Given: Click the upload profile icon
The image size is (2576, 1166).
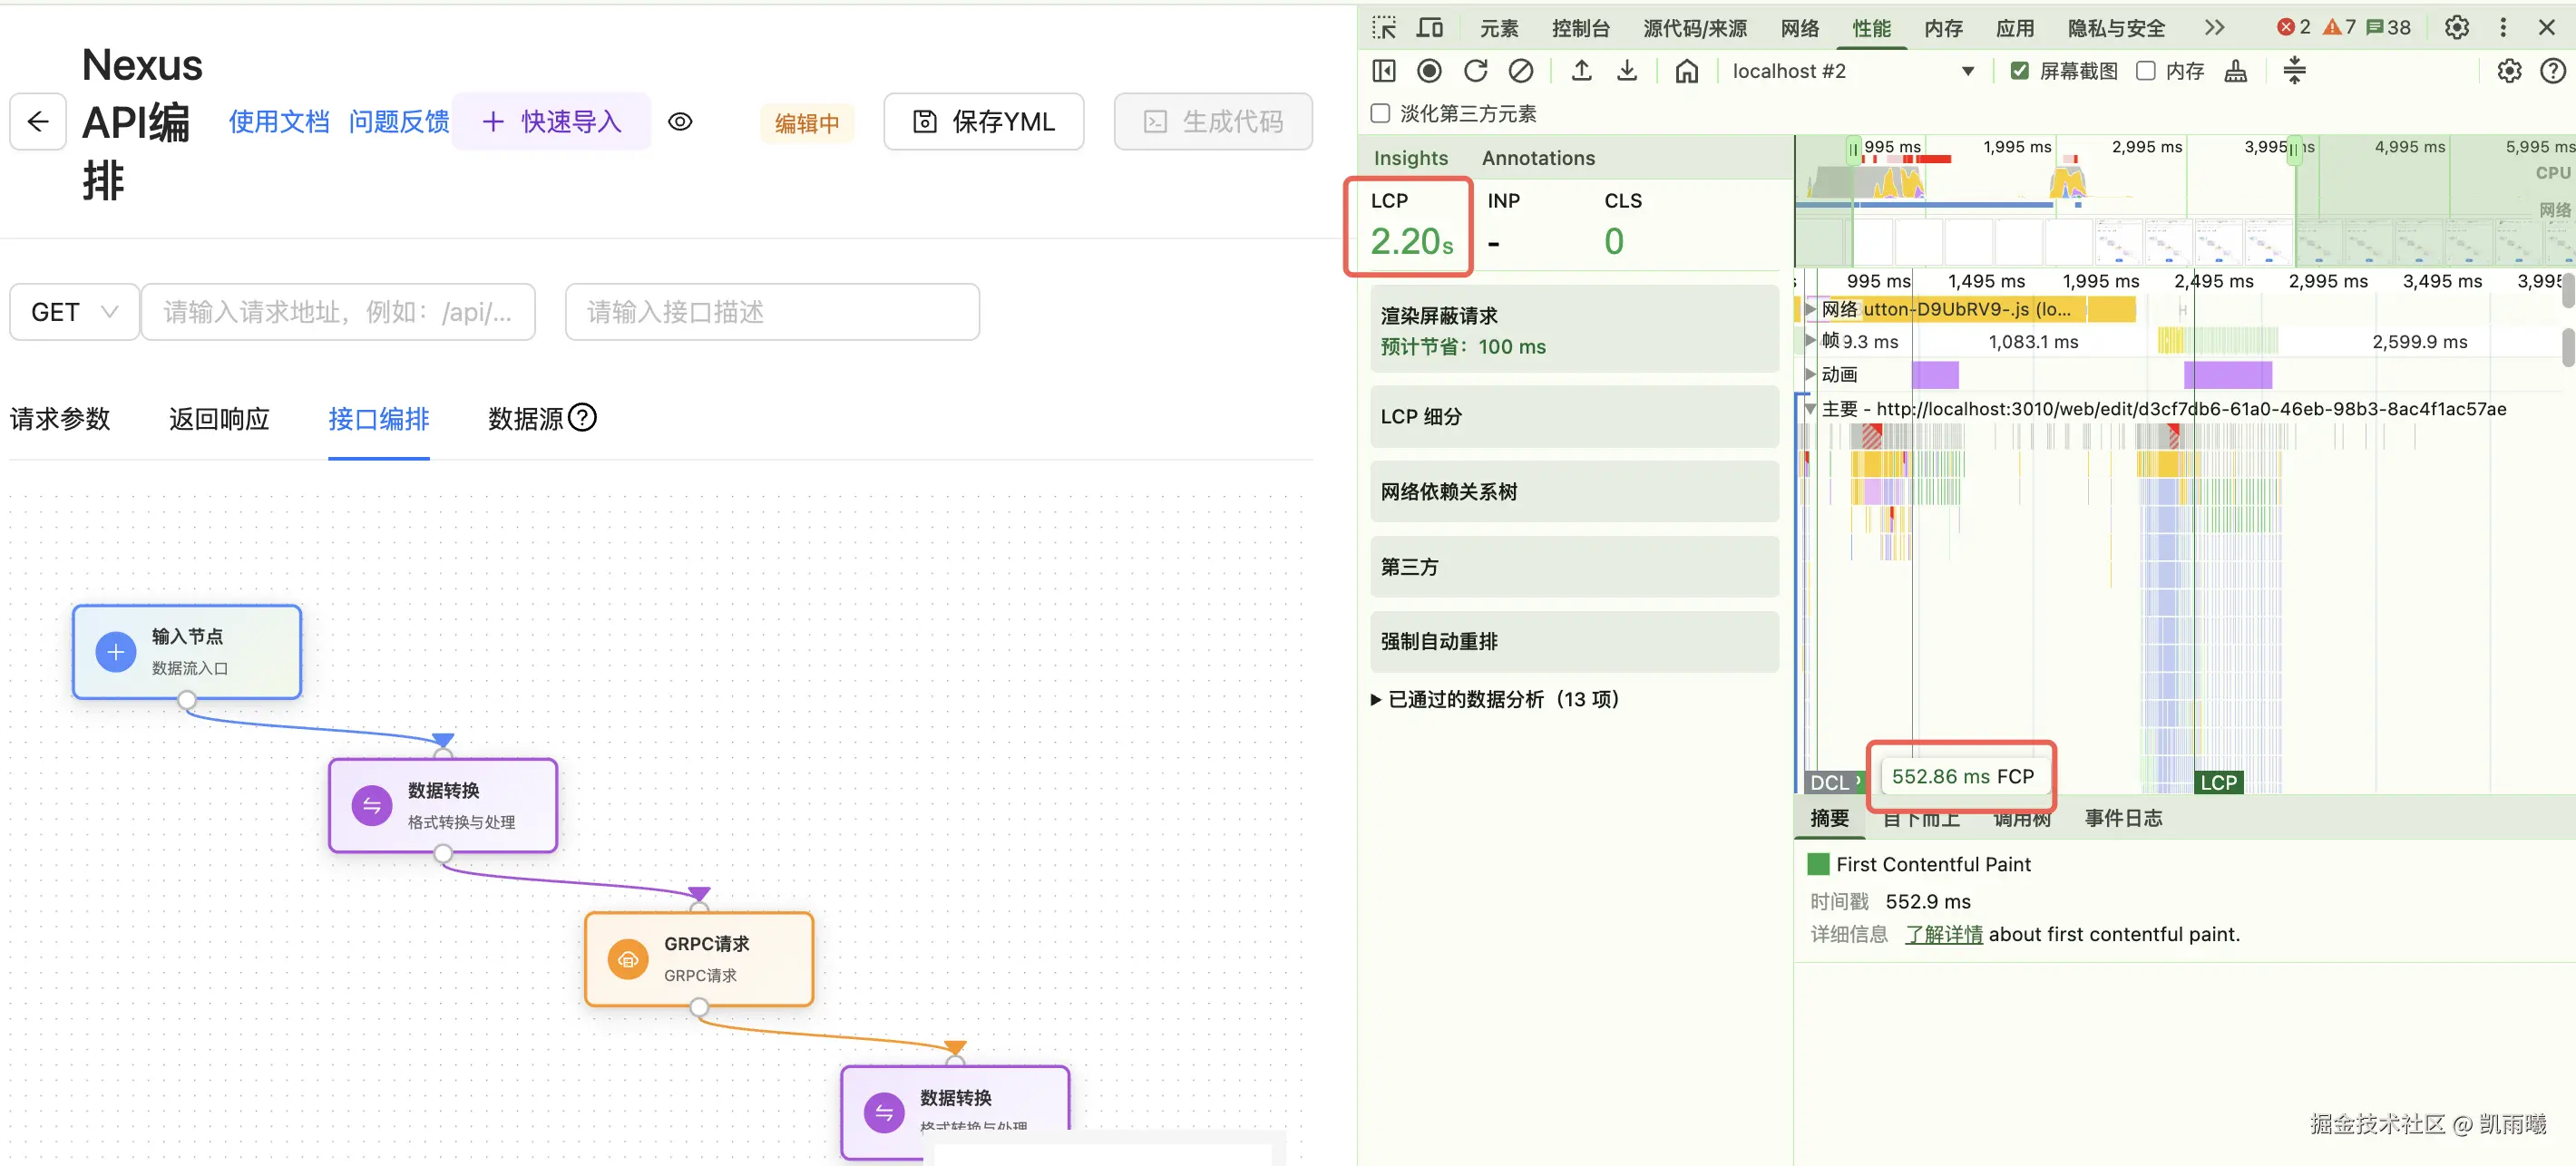Looking at the screenshot, I should pos(1581,71).
